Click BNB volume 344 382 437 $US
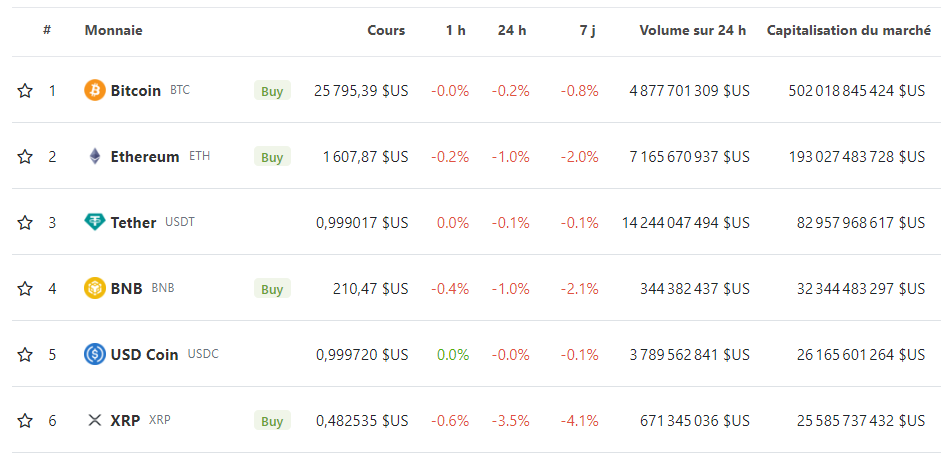Screen dimensions: 941x458 coord(695,289)
